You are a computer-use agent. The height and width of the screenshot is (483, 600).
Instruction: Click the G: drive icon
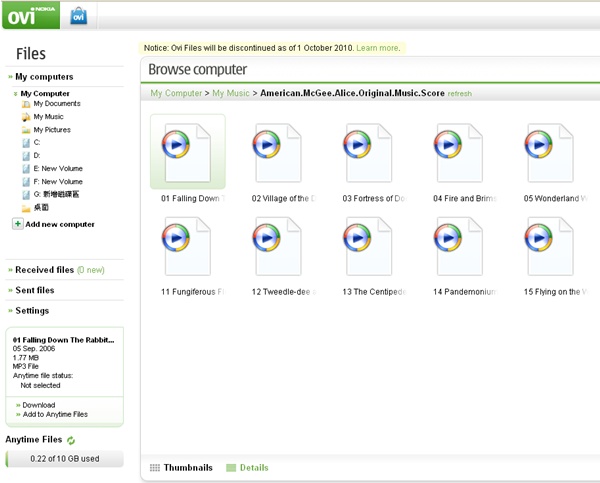point(26,195)
